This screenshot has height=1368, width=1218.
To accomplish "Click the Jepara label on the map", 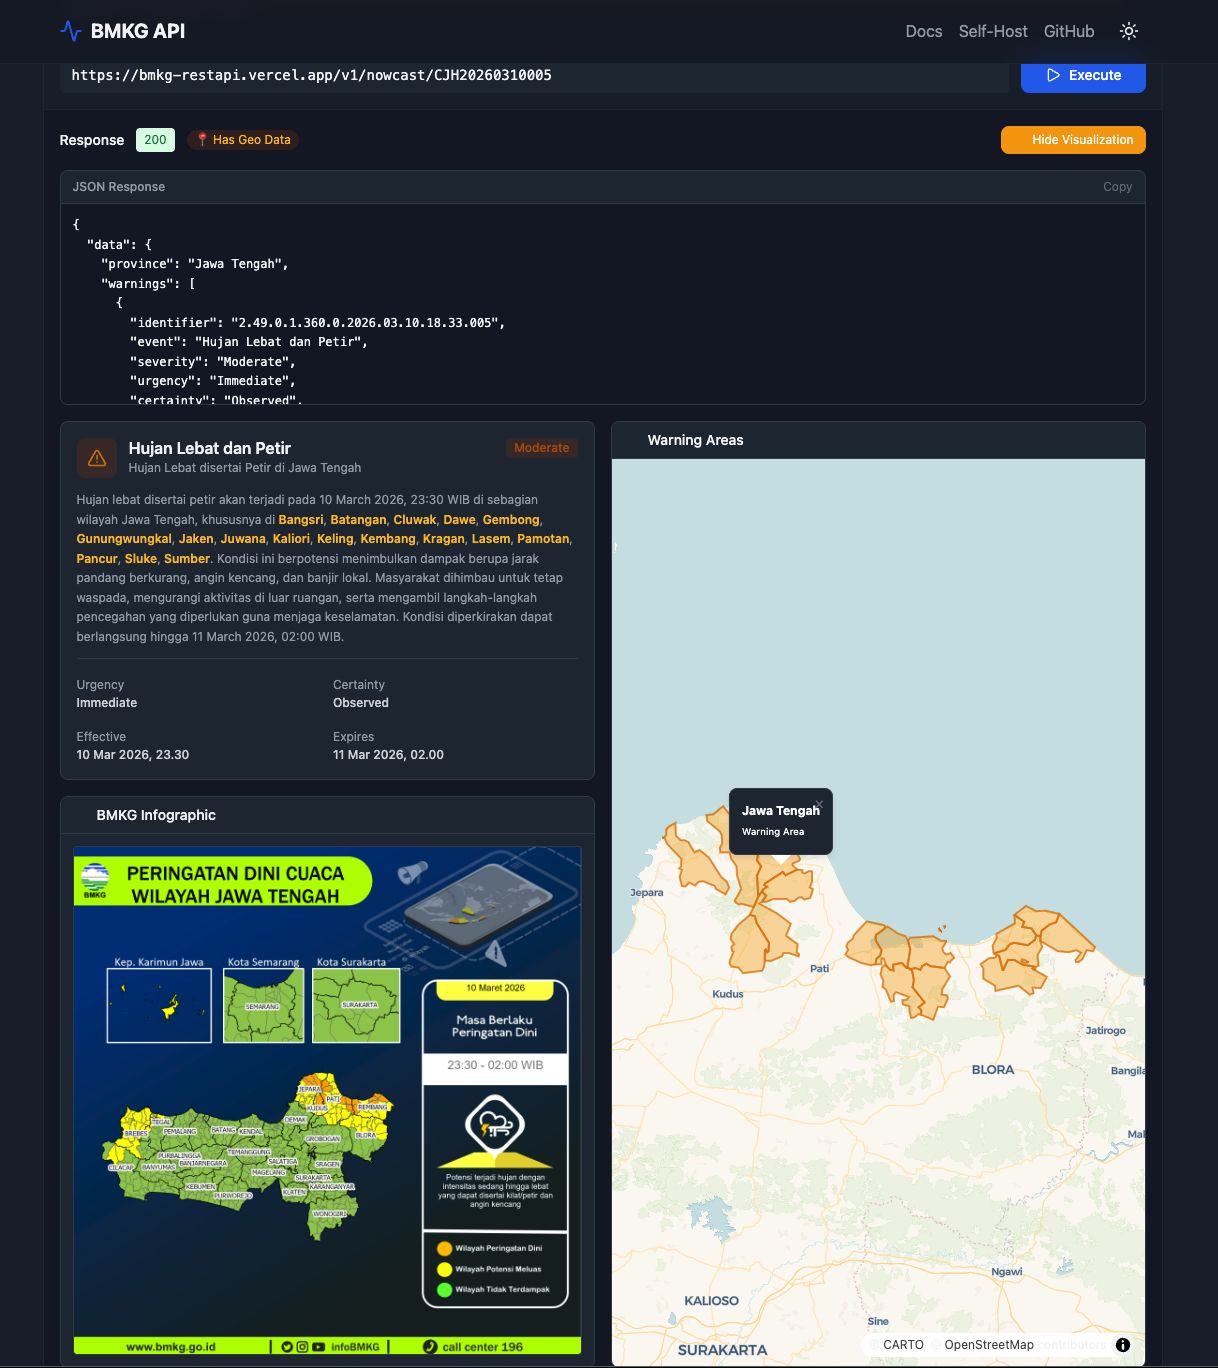I will tap(646, 893).
